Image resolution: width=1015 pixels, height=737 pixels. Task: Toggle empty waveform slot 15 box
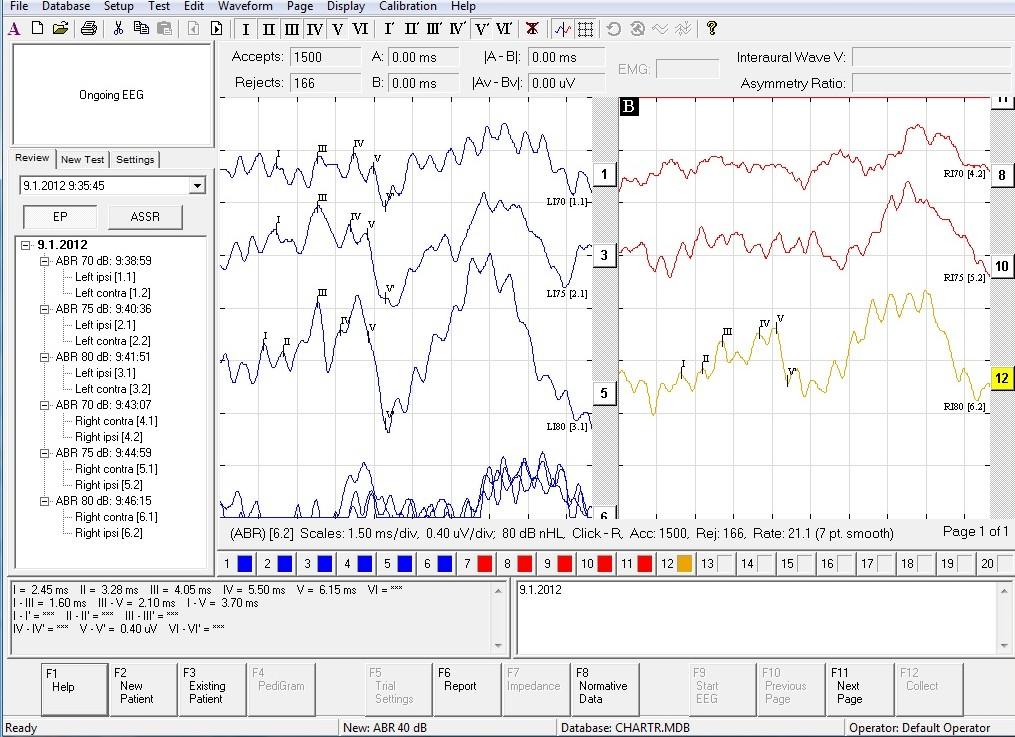[805, 564]
